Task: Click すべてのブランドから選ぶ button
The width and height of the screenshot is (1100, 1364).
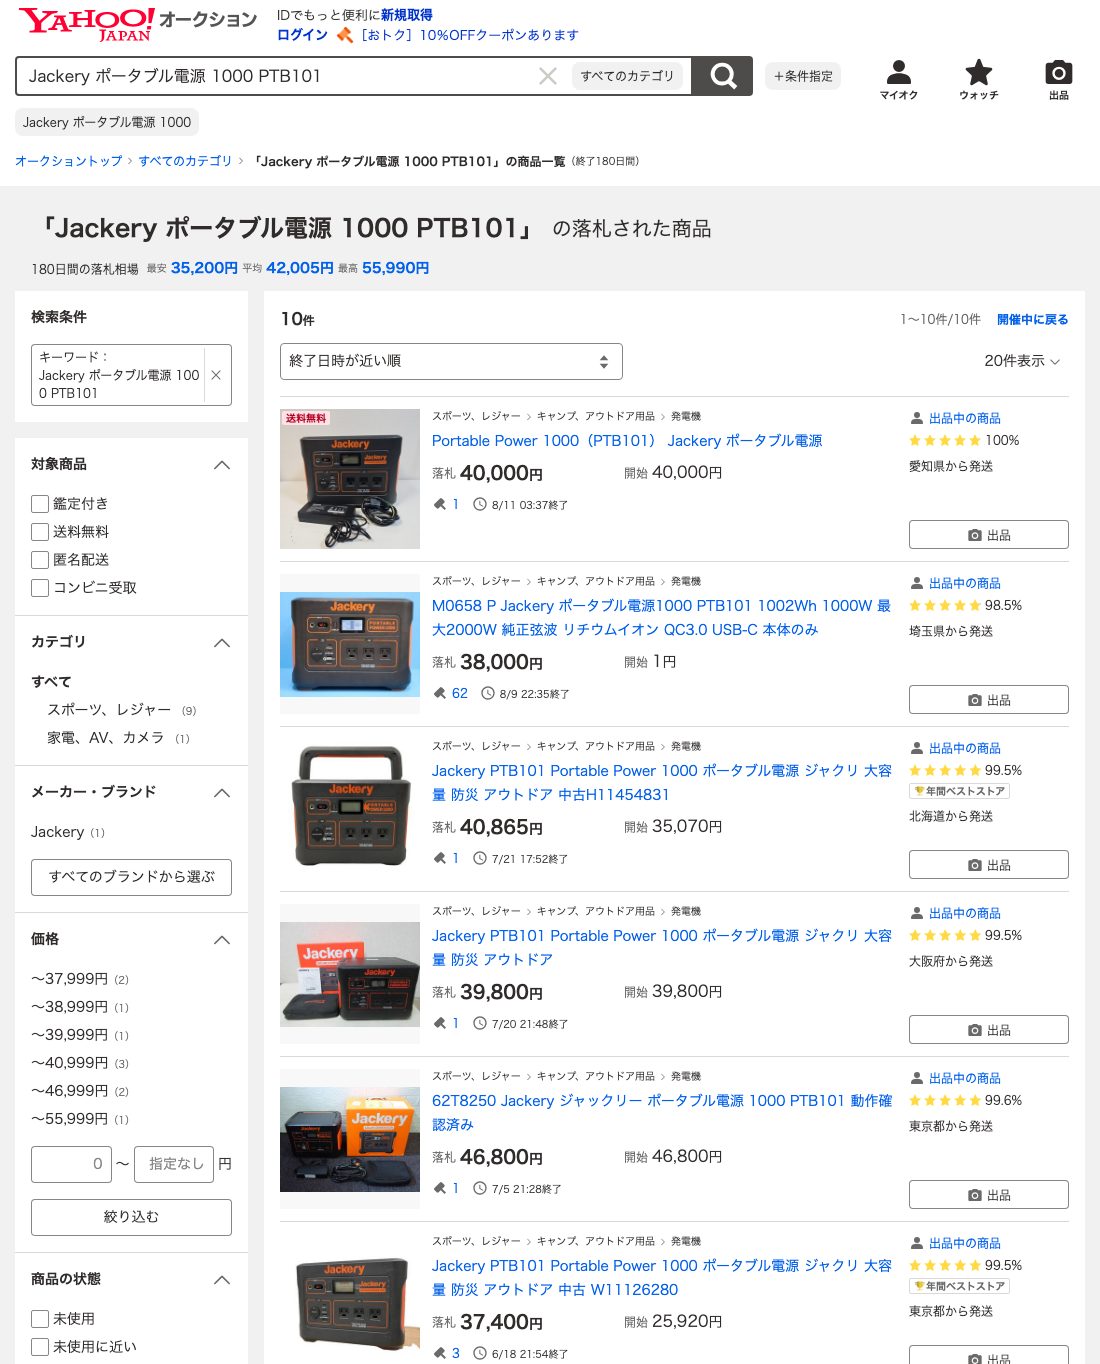Action: click(x=131, y=877)
